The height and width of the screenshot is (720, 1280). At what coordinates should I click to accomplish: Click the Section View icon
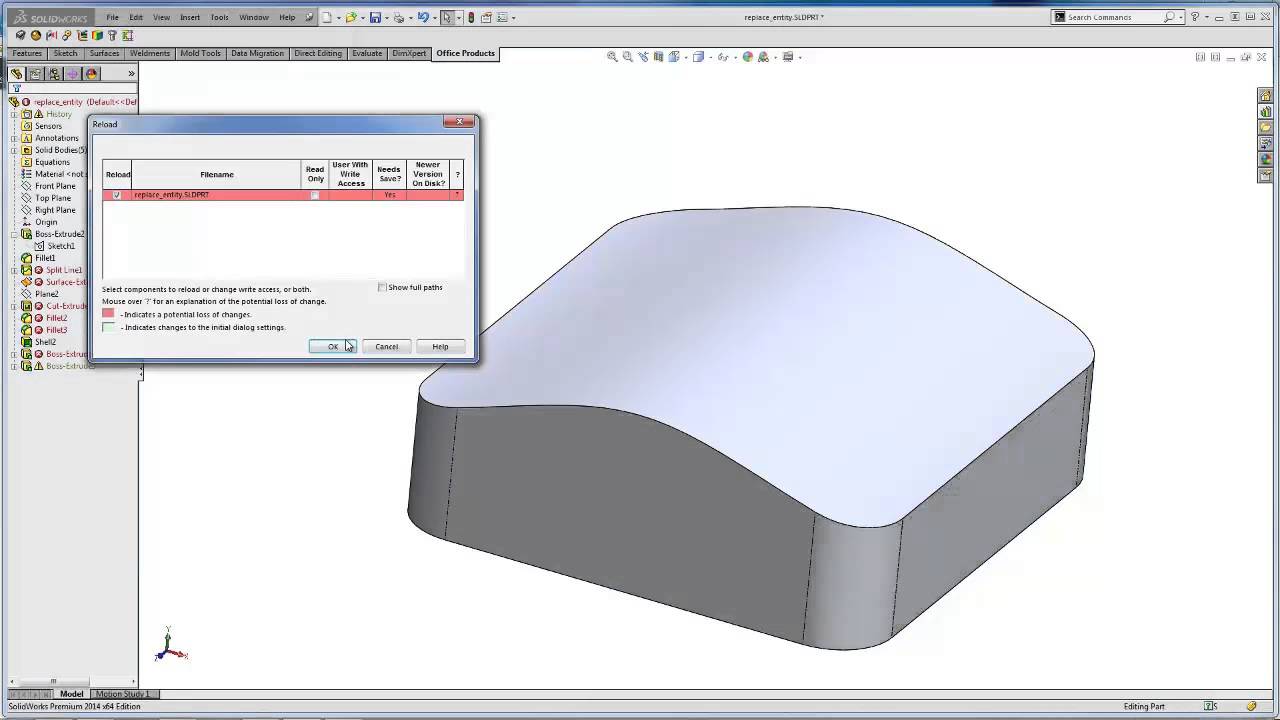[659, 57]
